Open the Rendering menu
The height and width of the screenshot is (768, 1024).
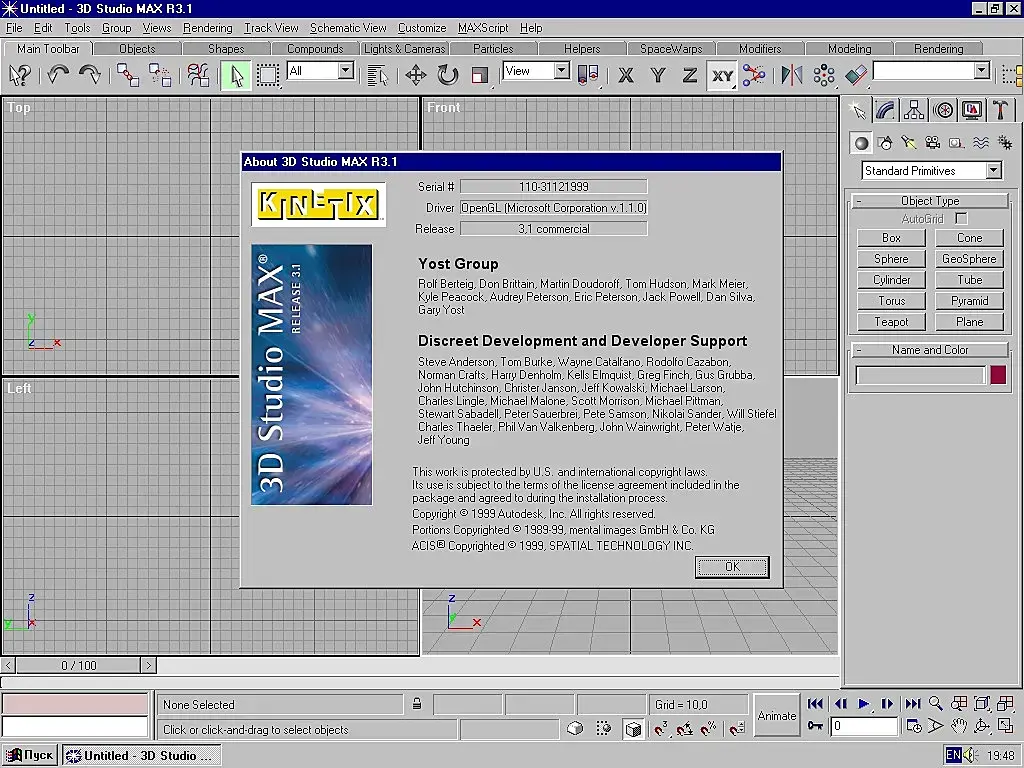pos(207,28)
